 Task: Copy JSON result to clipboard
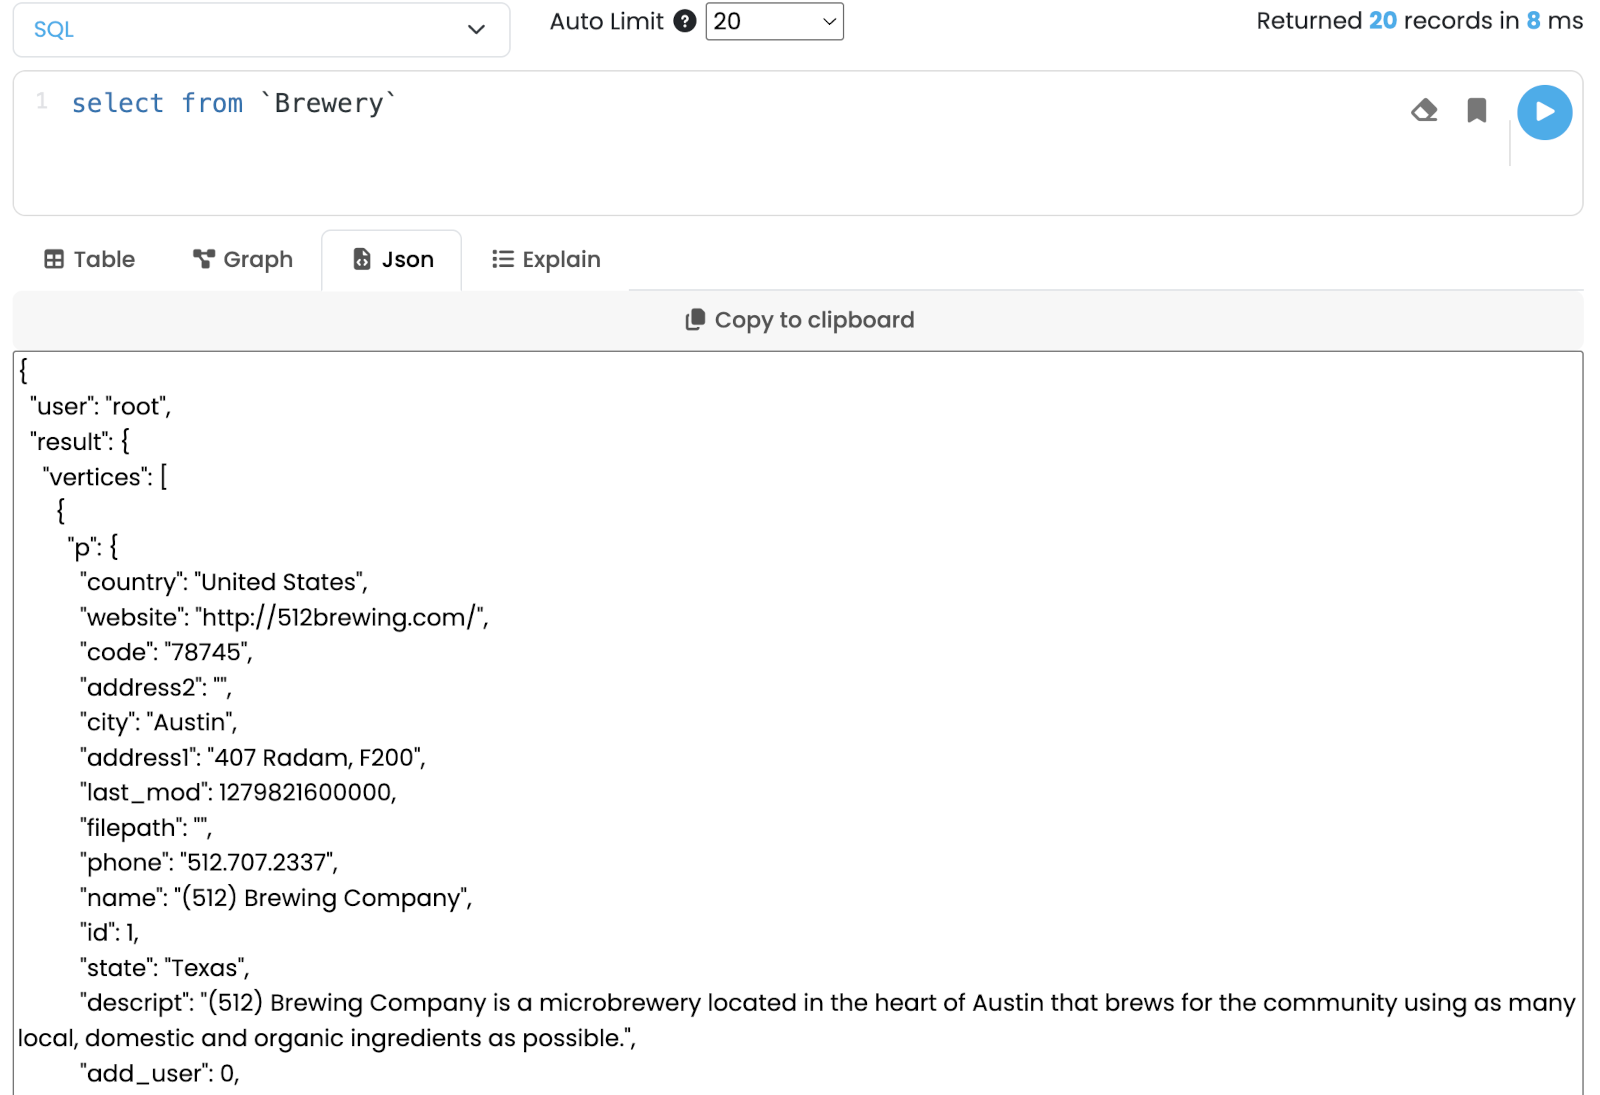click(799, 320)
